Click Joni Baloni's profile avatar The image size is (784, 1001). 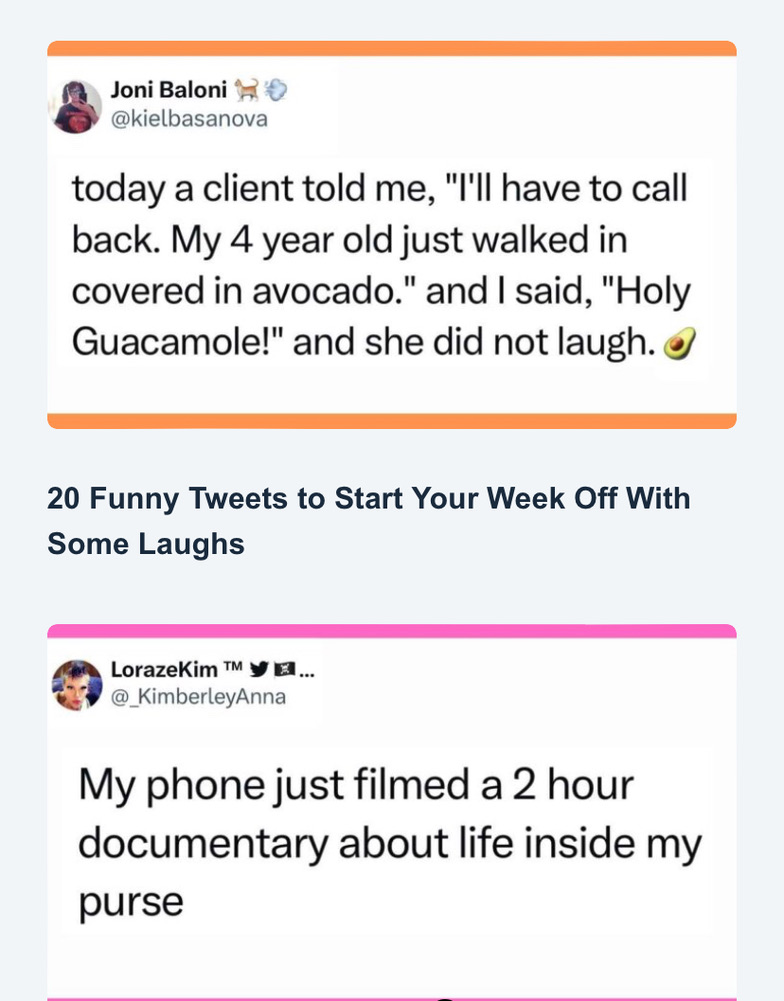77,106
